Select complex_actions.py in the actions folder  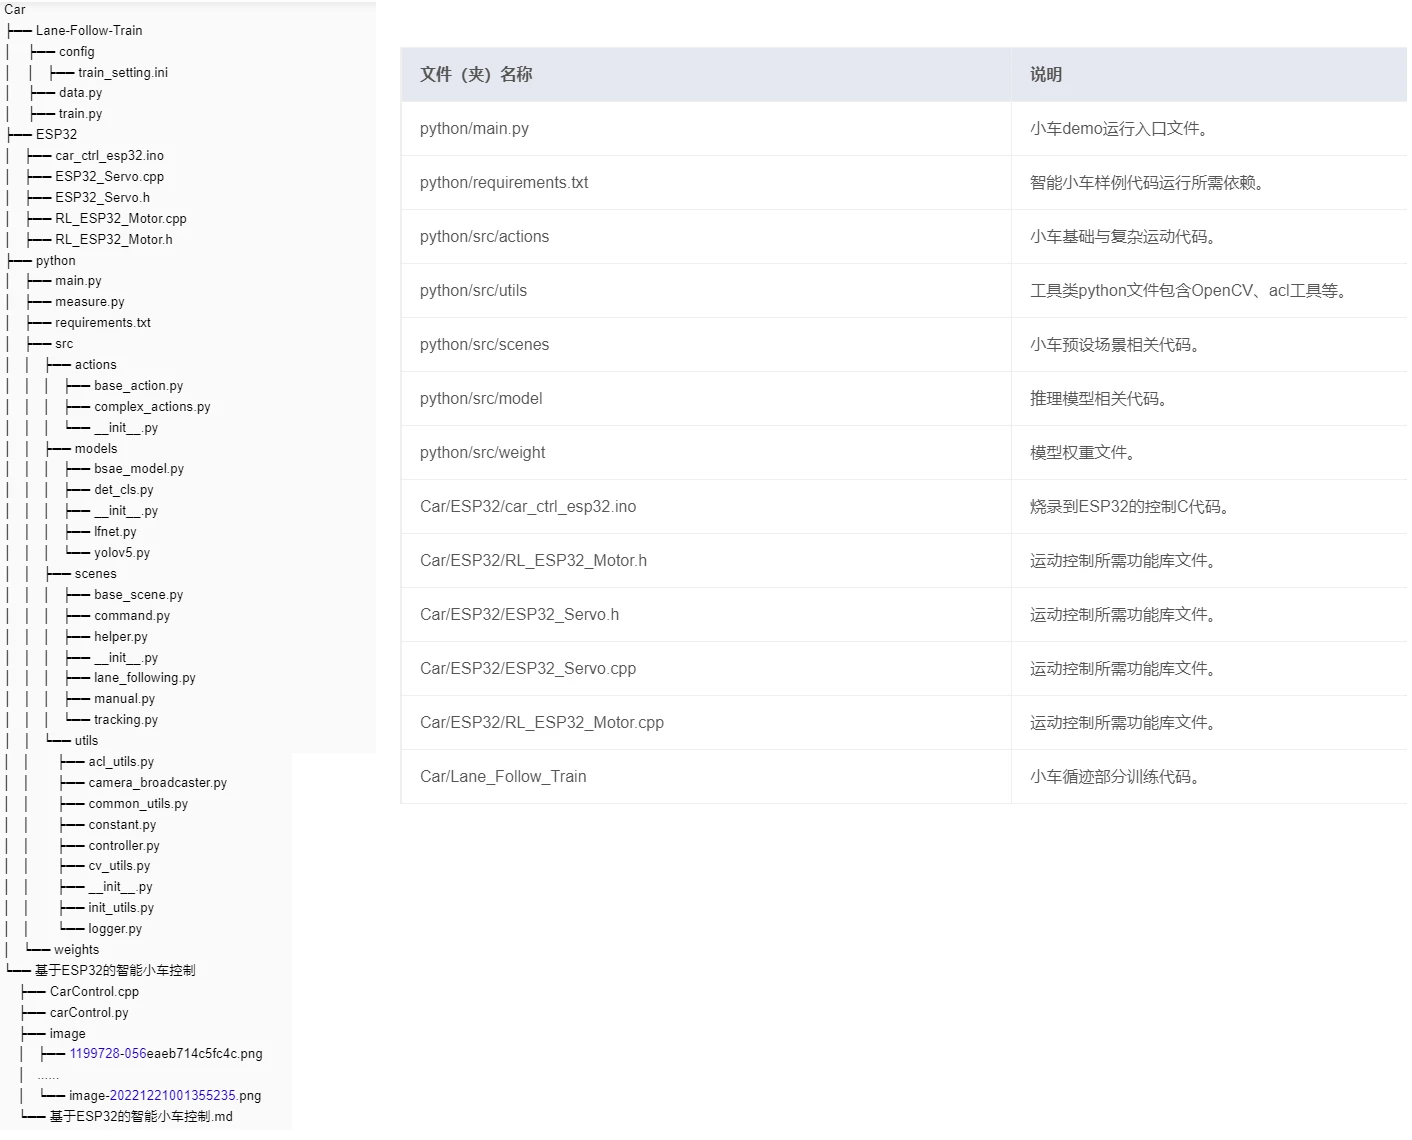[x=152, y=406]
